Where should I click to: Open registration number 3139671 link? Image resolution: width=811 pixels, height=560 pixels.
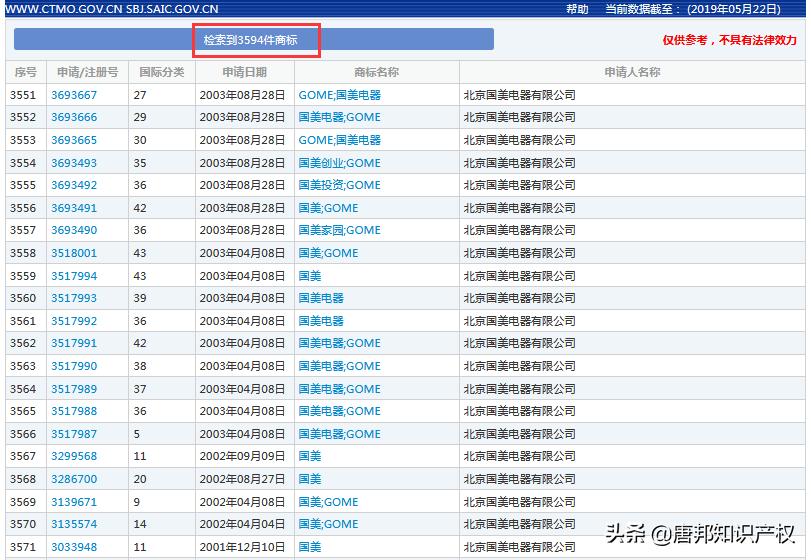tap(74, 502)
